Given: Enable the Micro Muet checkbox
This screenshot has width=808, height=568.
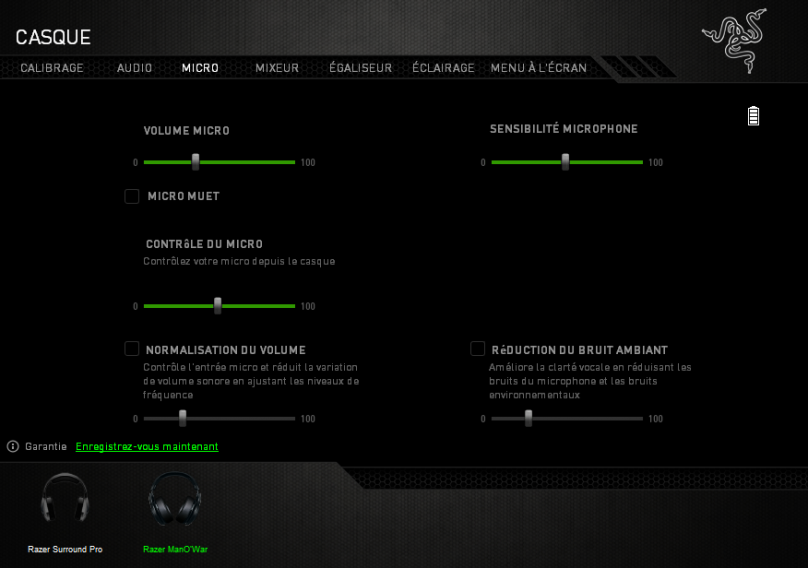Looking at the screenshot, I should pyautogui.click(x=132, y=196).
